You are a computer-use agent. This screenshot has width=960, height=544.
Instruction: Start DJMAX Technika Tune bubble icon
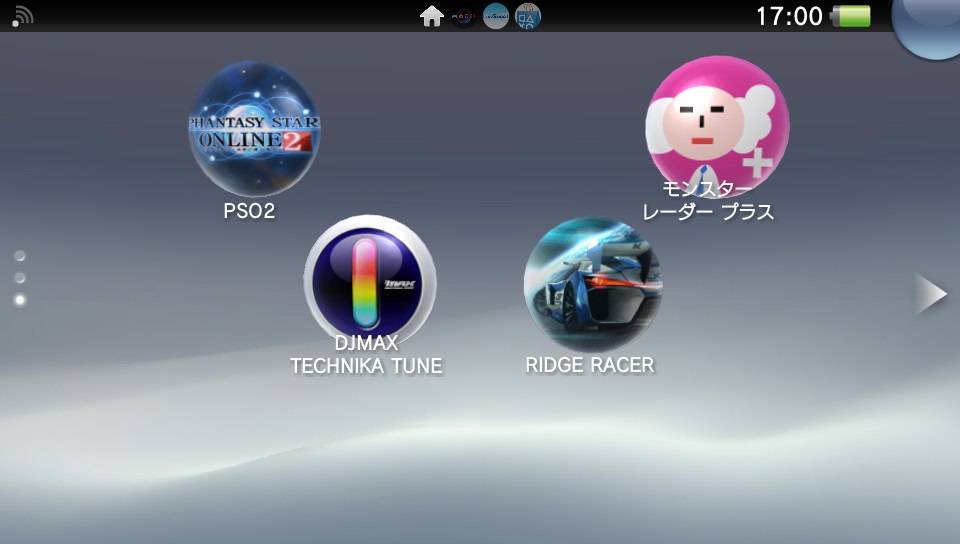tap(370, 282)
